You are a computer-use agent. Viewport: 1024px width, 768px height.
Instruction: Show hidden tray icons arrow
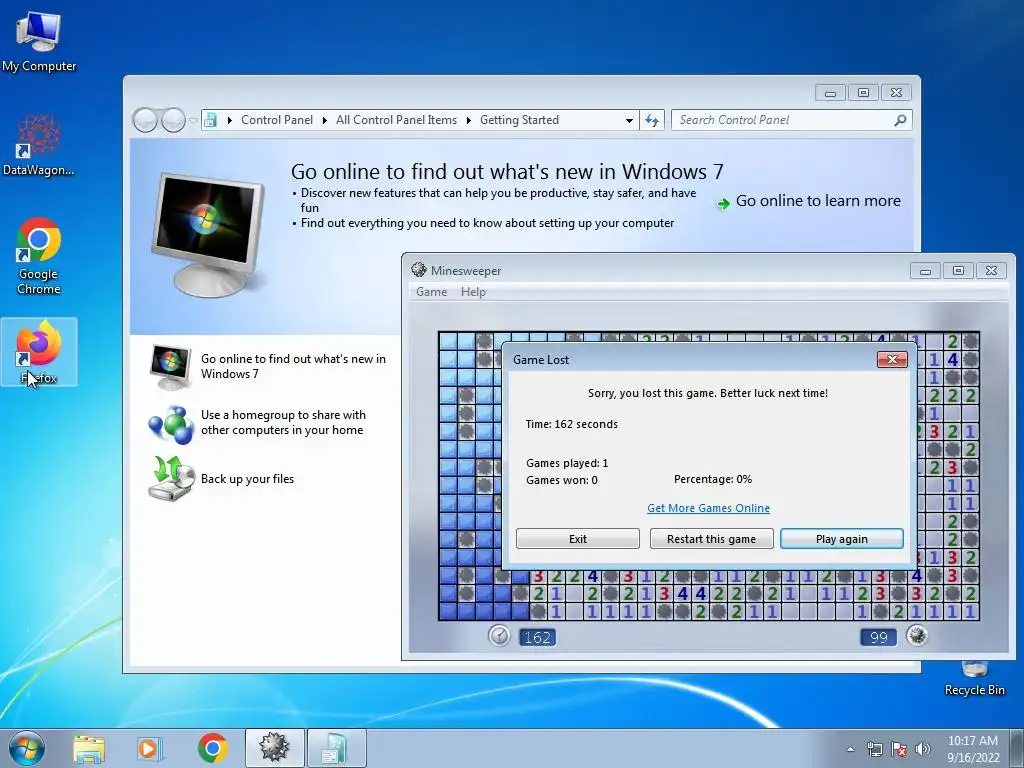click(850, 749)
